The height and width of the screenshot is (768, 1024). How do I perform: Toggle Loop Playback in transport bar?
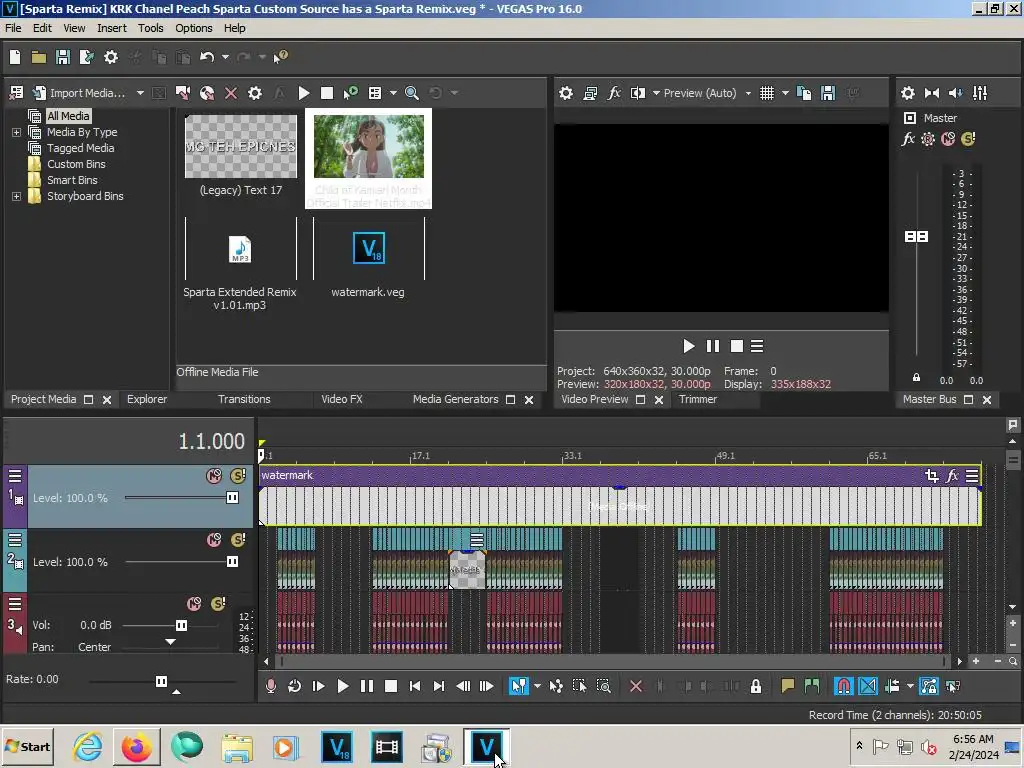pyautogui.click(x=295, y=686)
